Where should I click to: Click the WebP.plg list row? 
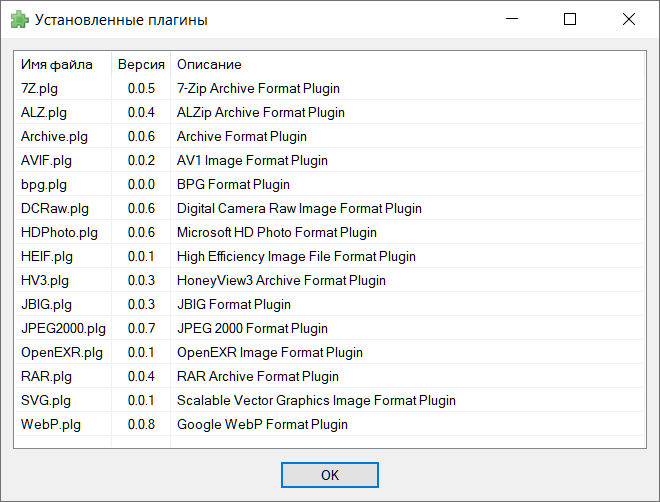[330, 424]
